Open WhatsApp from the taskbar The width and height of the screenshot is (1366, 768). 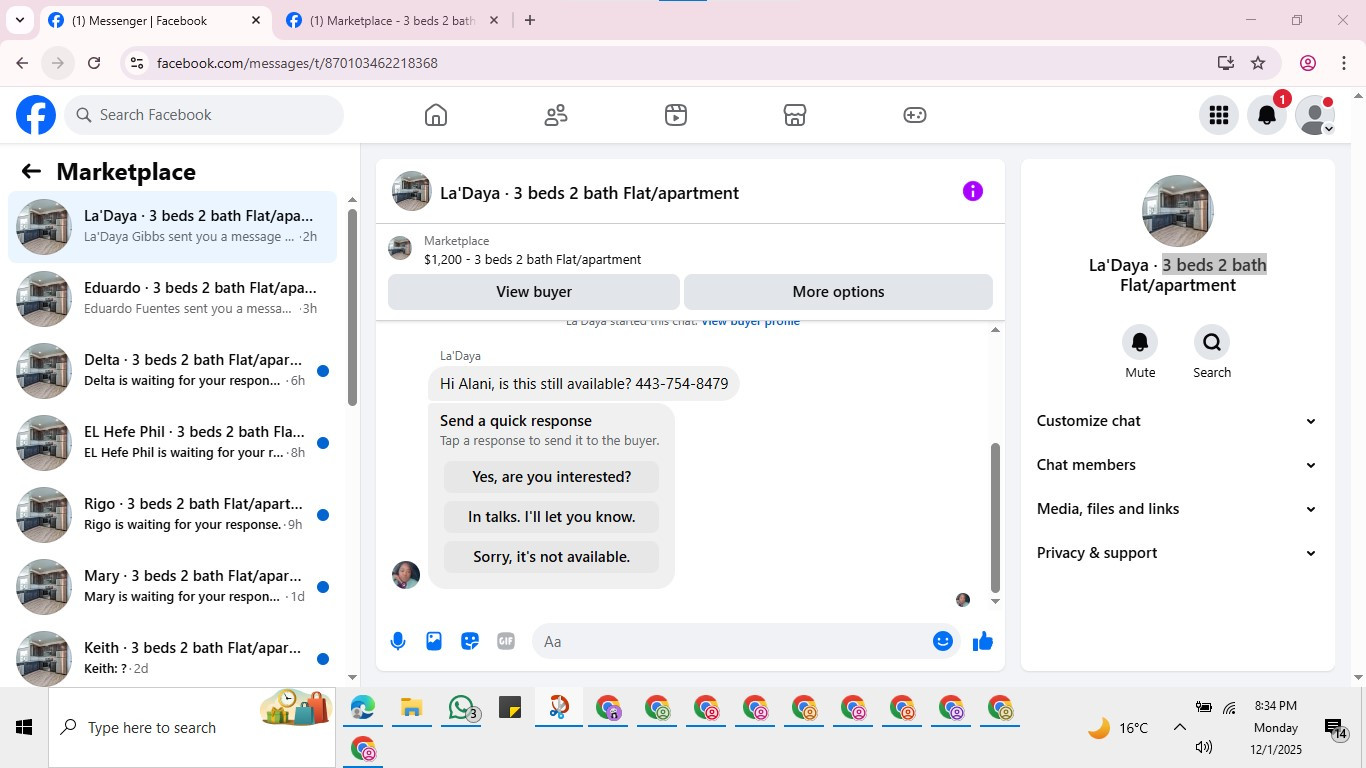pyautogui.click(x=460, y=709)
